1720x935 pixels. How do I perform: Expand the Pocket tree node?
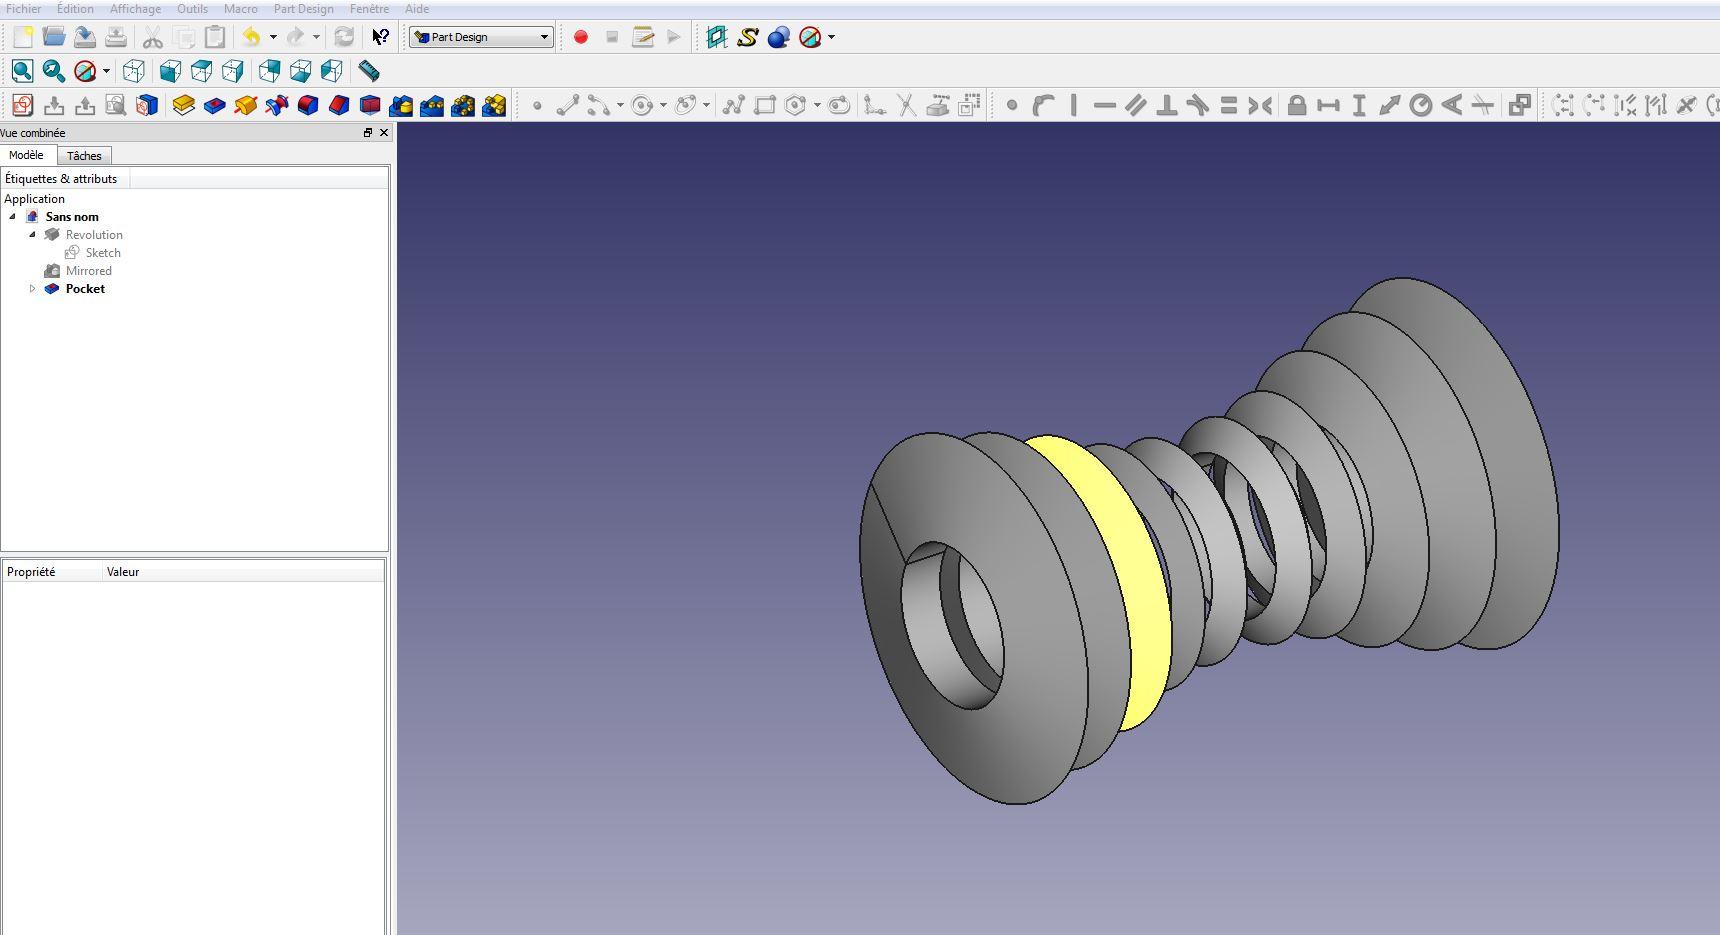coord(33,289)
